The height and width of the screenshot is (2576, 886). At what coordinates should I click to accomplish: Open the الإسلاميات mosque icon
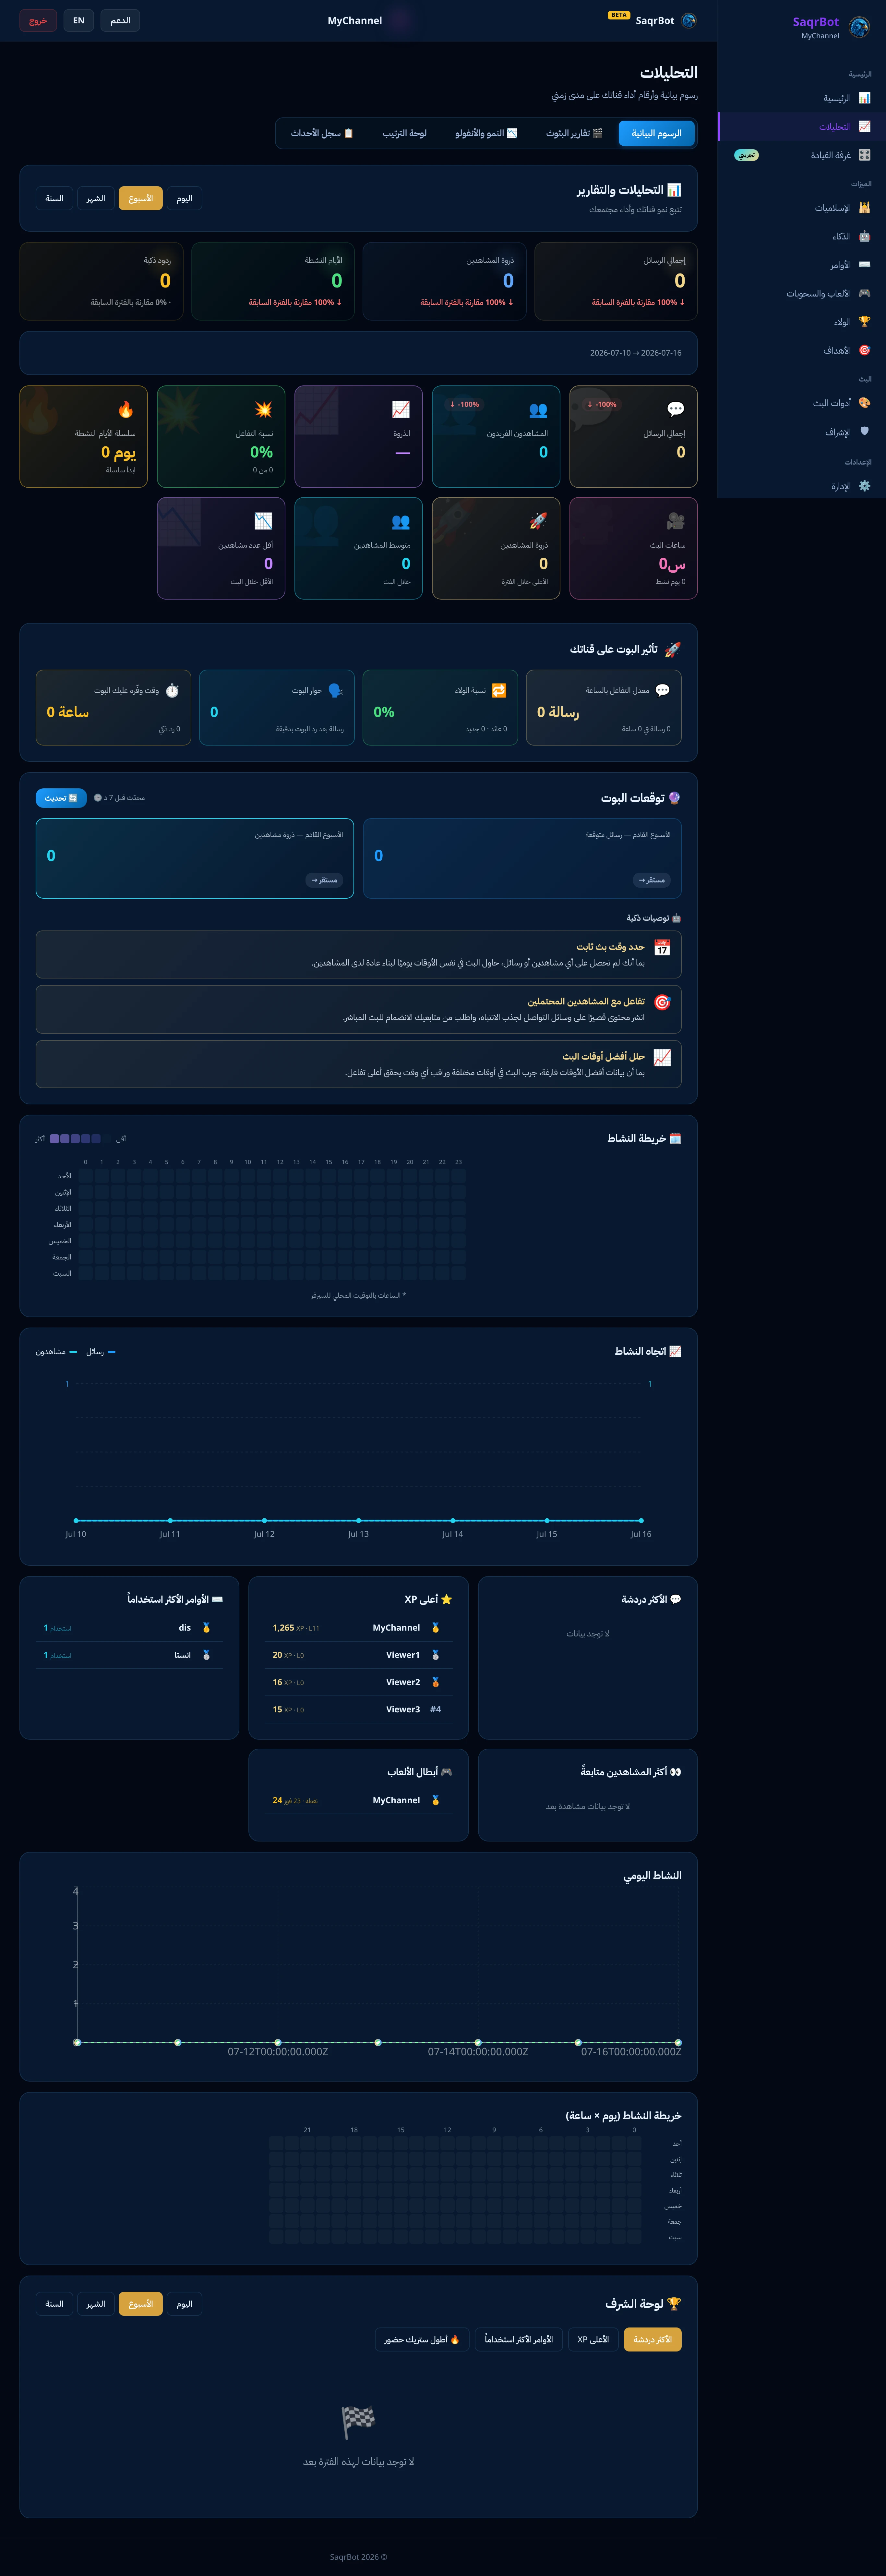tap(864, 208)
